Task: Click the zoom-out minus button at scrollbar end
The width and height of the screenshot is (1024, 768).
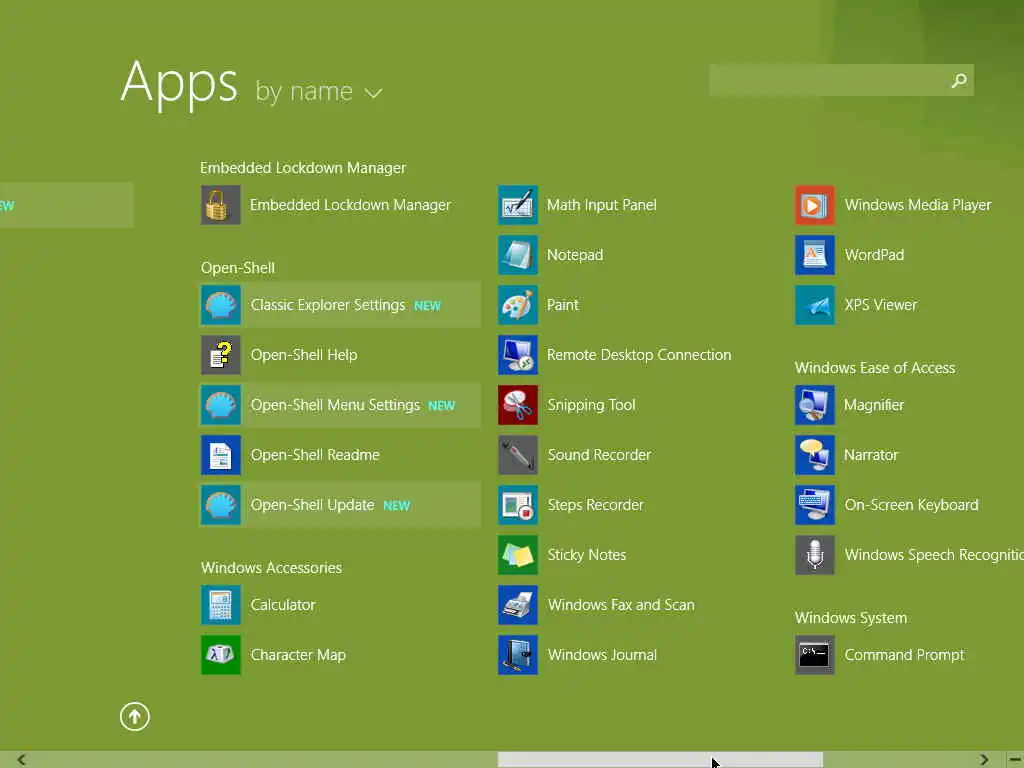Action: pyautogui.click(x=1014, y=760)
